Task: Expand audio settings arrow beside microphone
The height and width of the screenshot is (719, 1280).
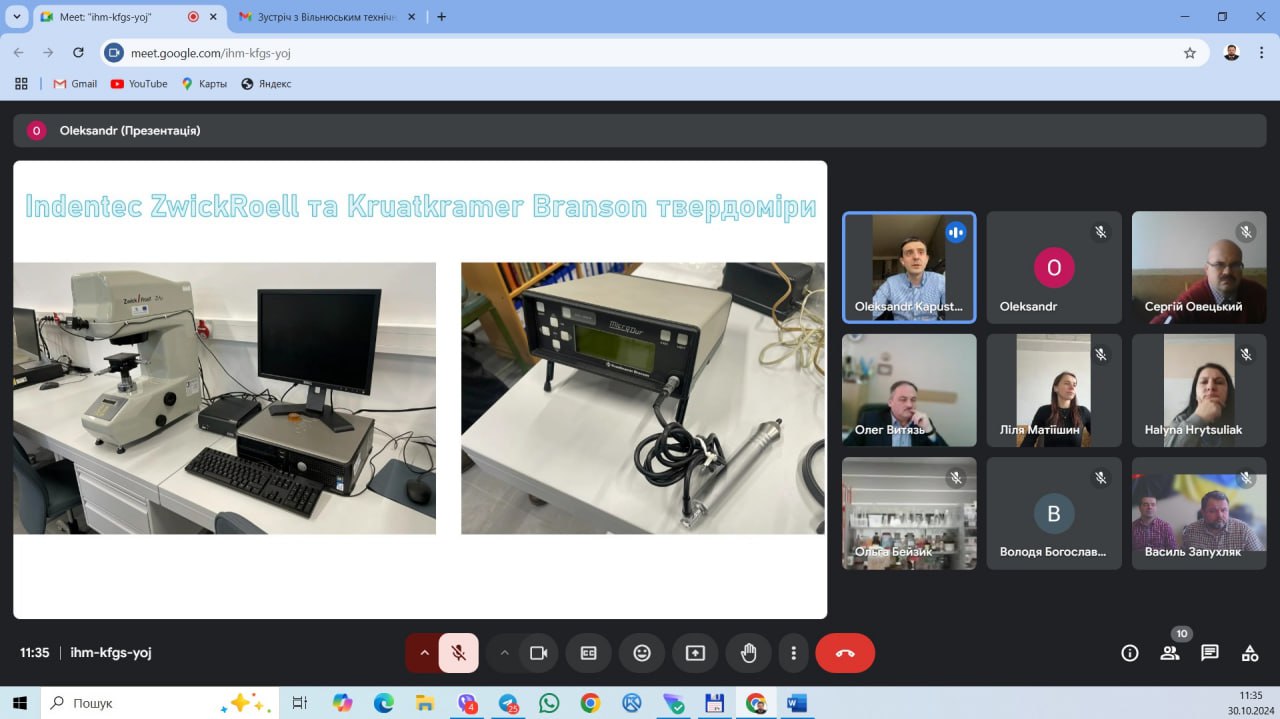Action: click(x=423, y=653)
